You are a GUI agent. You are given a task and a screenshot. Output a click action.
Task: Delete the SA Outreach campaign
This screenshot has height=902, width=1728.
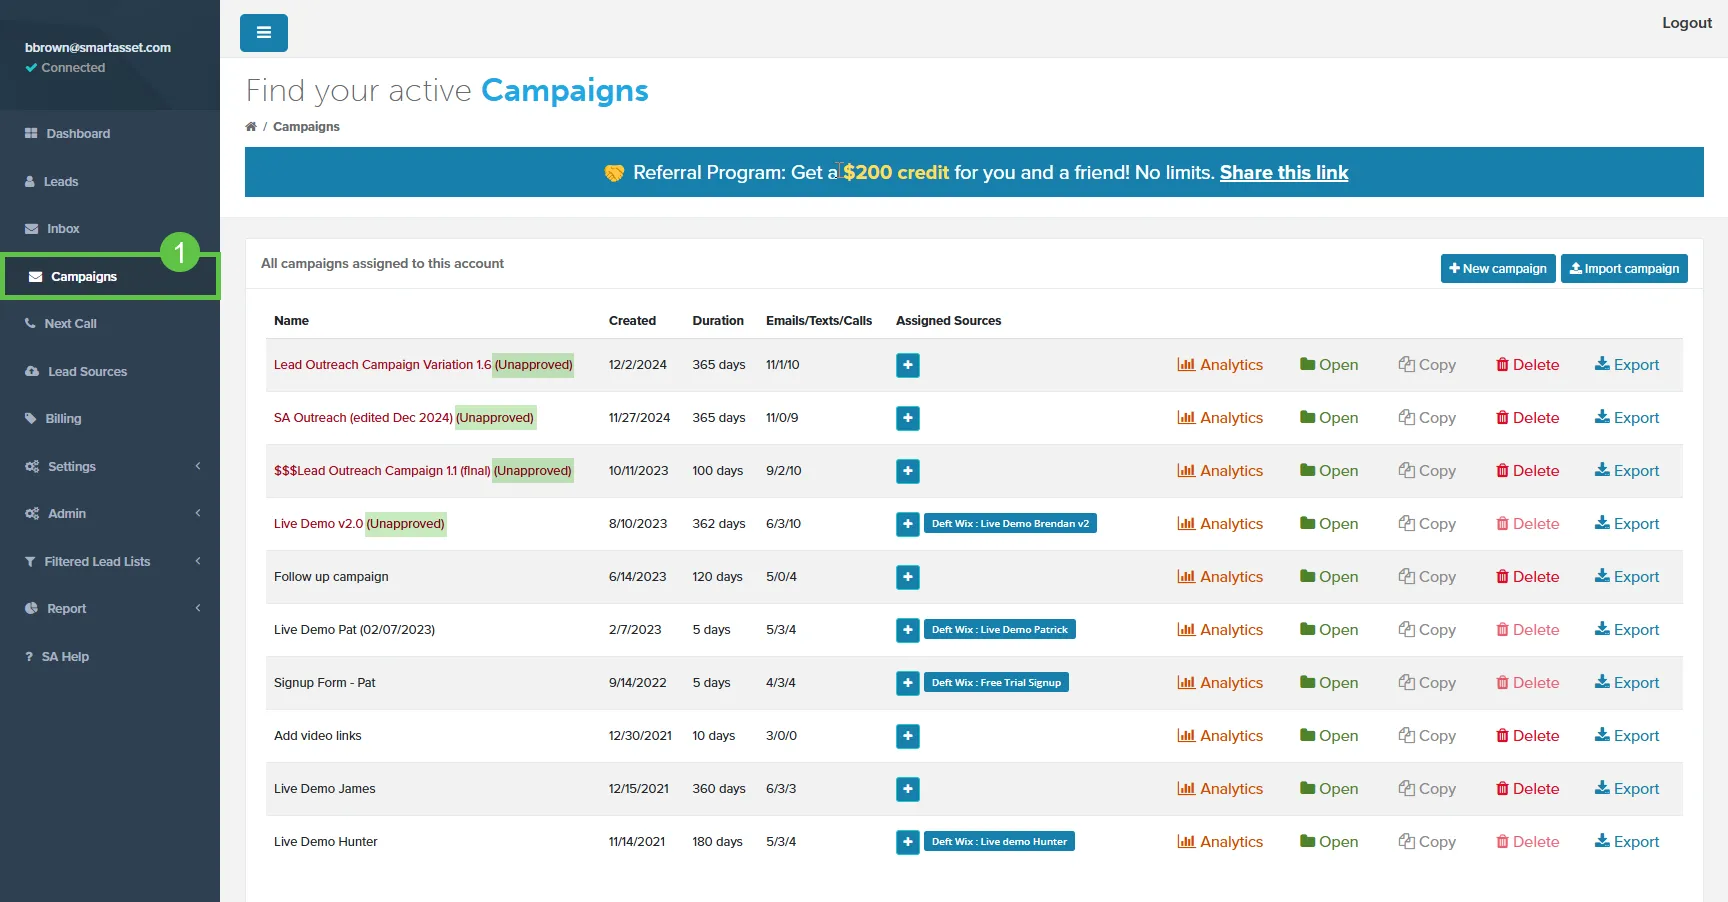[1528, 418]
